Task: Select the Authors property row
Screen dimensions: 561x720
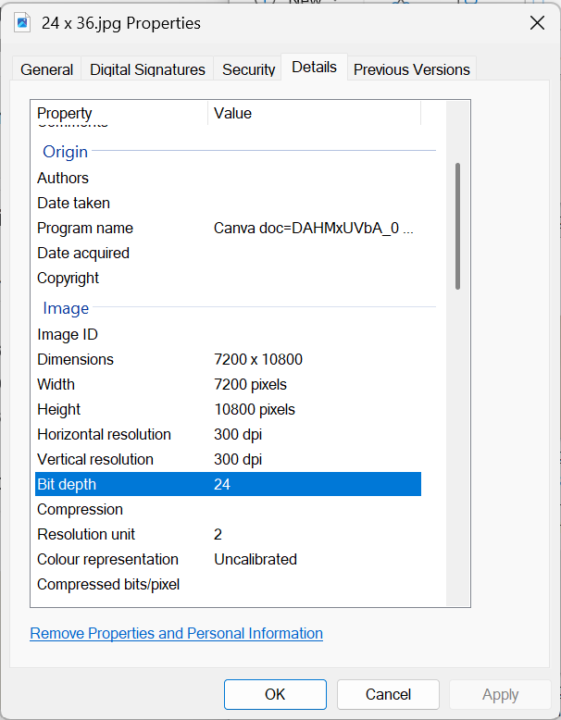Action: [228, 178]
